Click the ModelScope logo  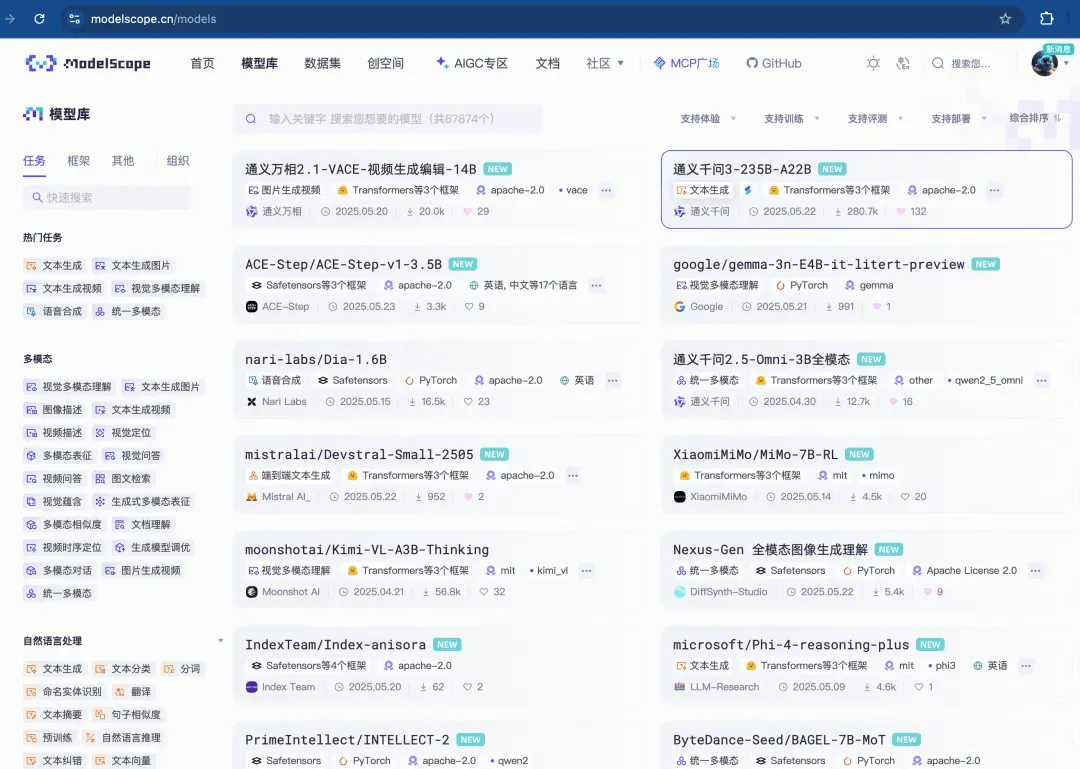tap(87, 63)
